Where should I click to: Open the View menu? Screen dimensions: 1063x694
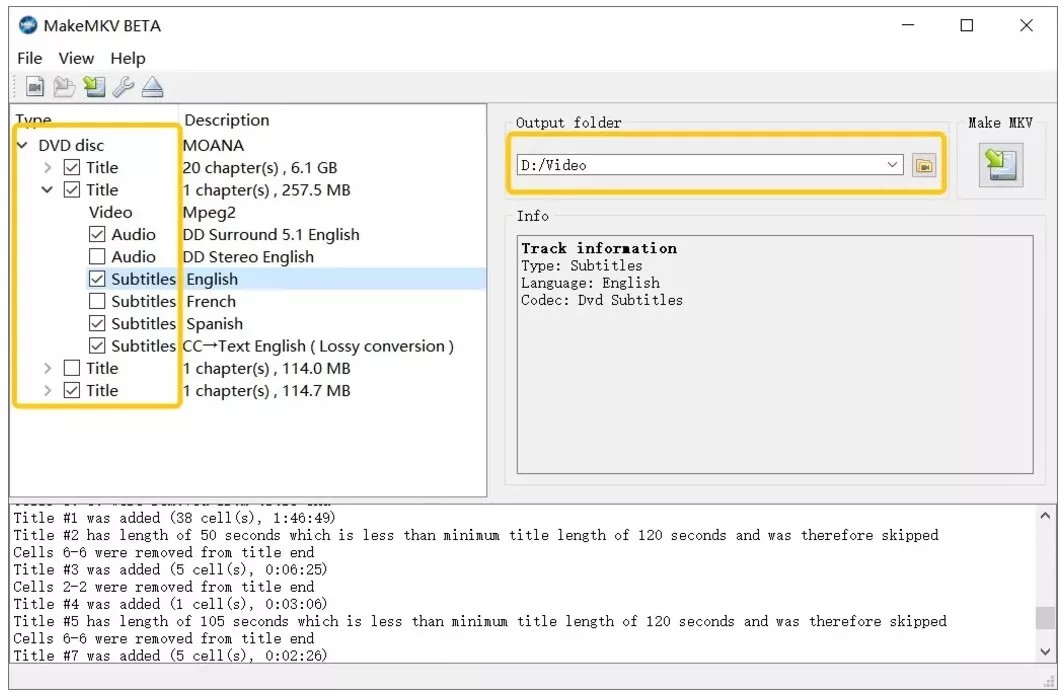click(x=76, y=58)
